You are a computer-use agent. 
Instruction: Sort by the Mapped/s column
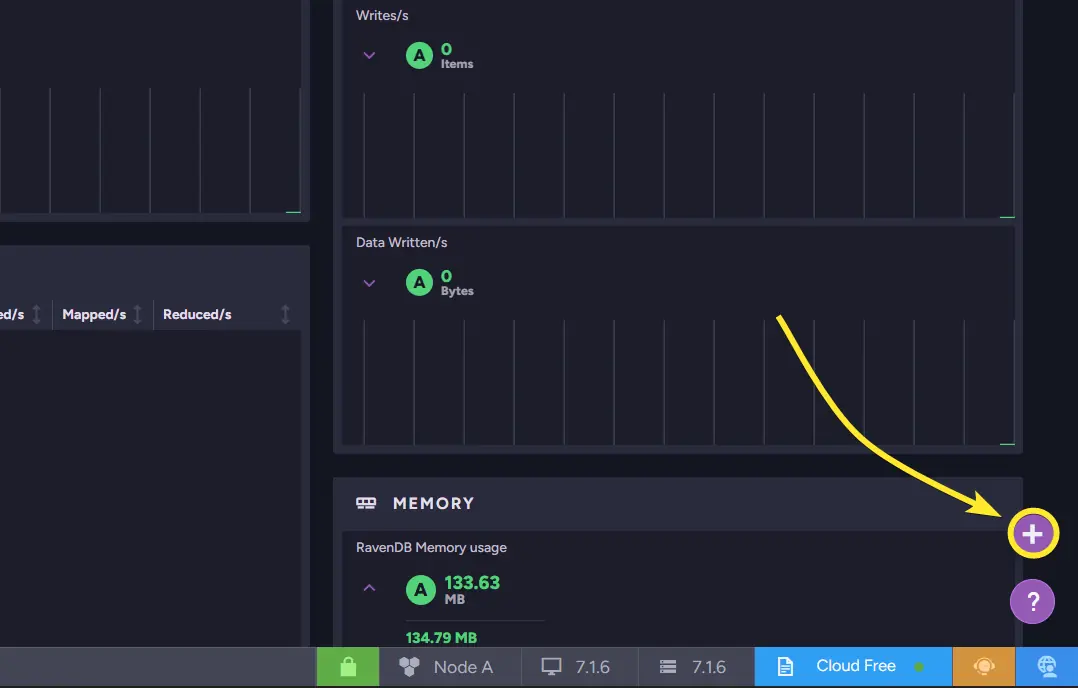tap(94, 314)
